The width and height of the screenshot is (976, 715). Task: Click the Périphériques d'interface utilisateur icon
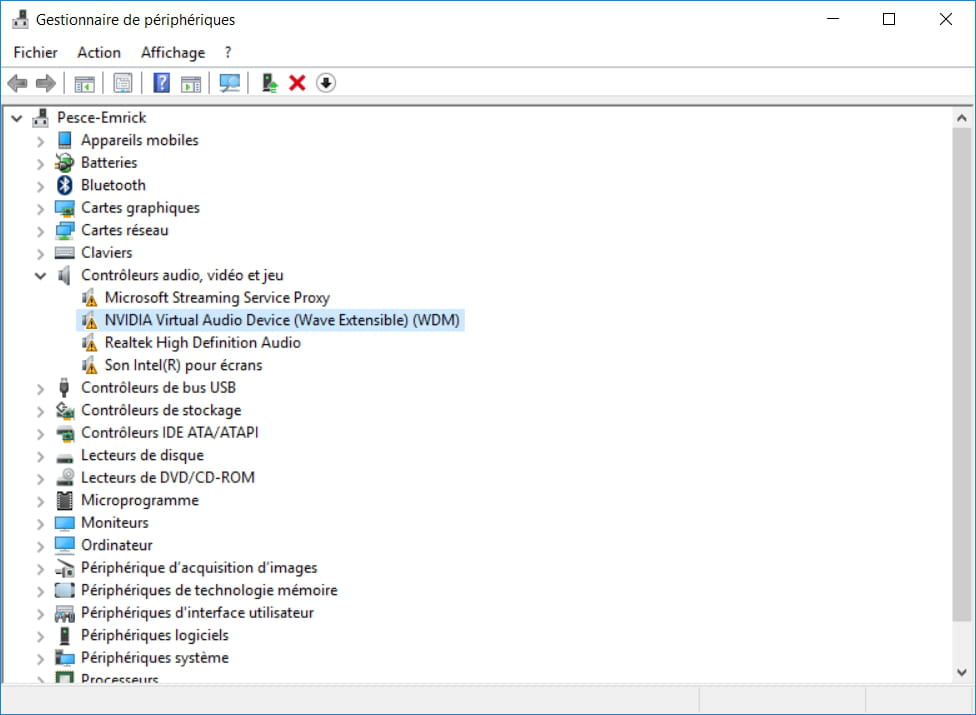point(65,613)
